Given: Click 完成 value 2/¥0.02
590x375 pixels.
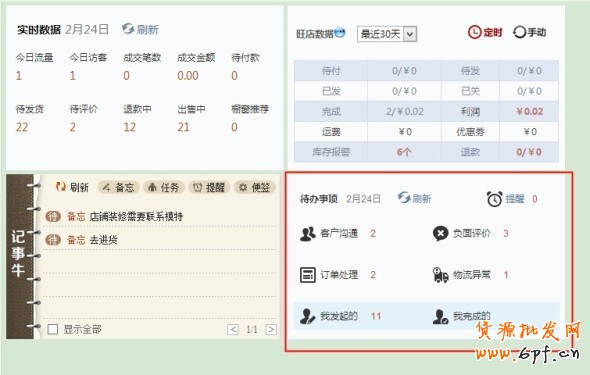Looking at the screenshot, I should 404,111.
